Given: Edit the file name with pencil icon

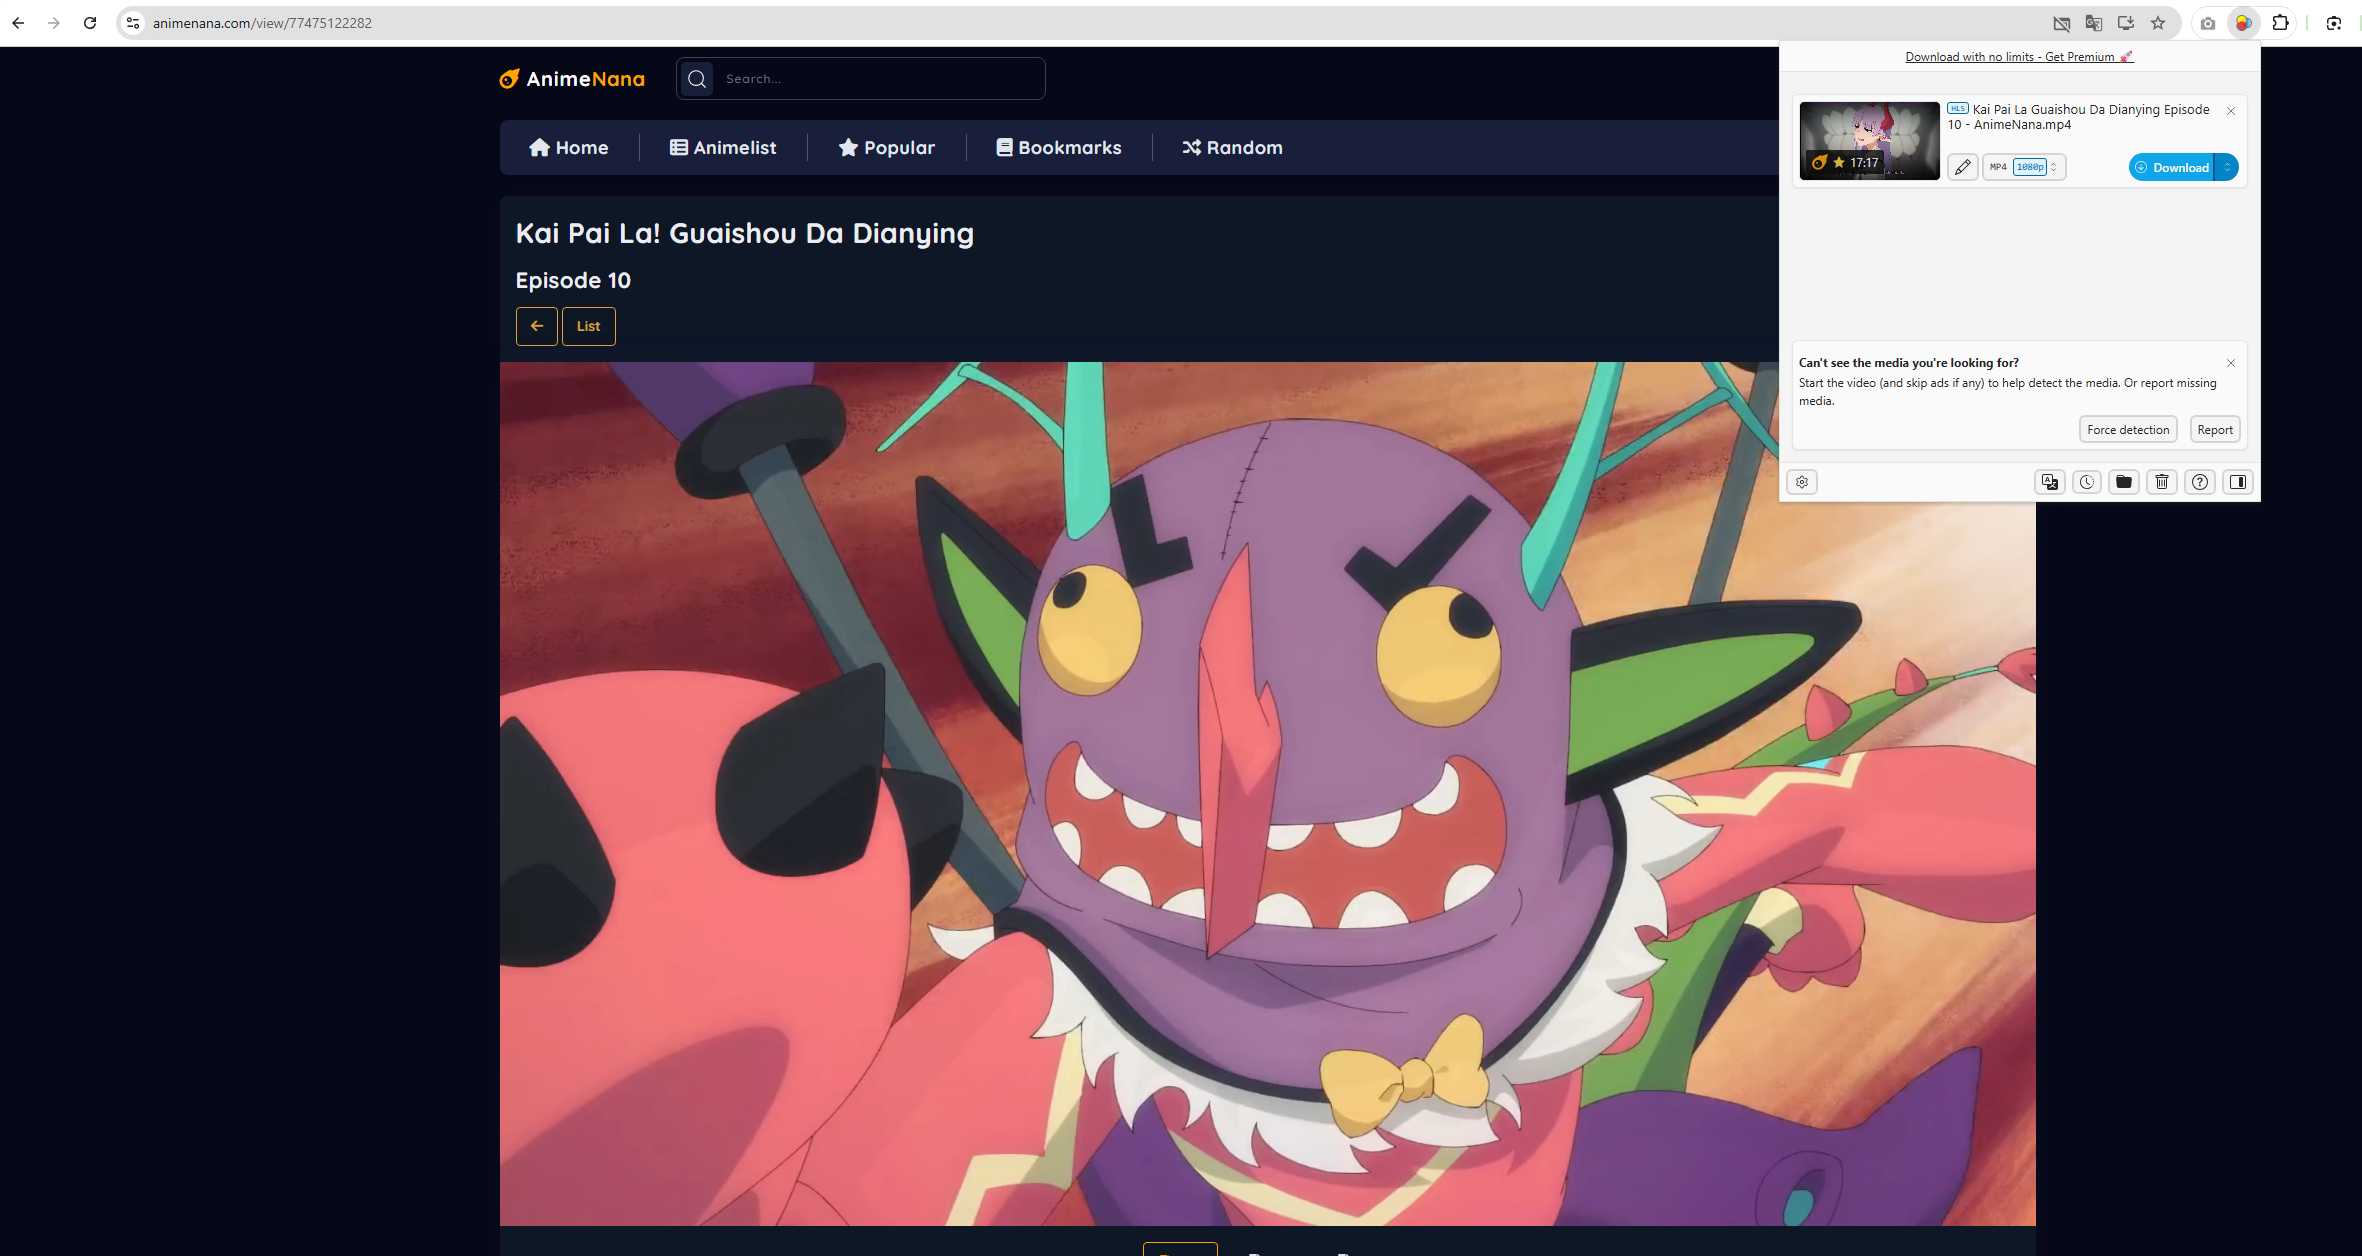Looking at the screenshot, I should click(1963, 167).
